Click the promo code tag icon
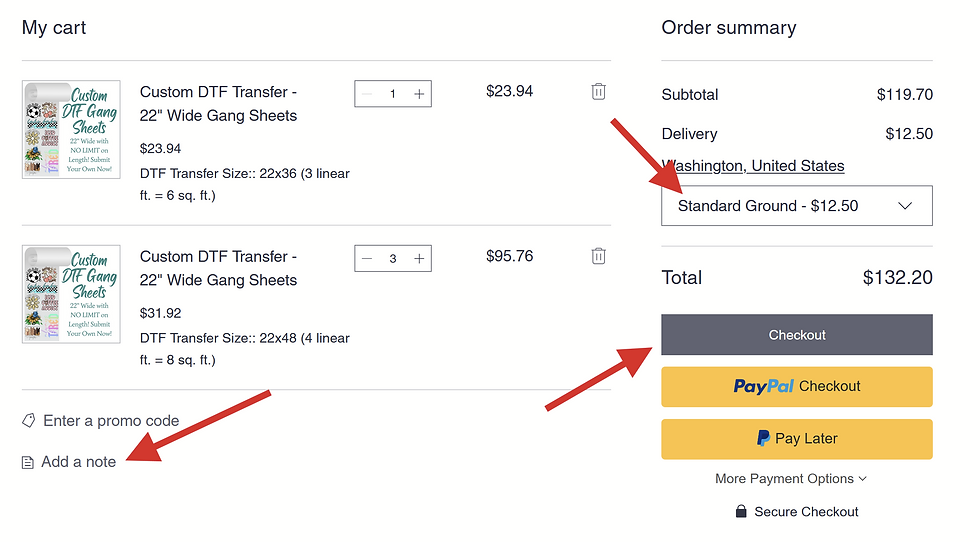Screen dimensions: 980x542 [29, 421]
